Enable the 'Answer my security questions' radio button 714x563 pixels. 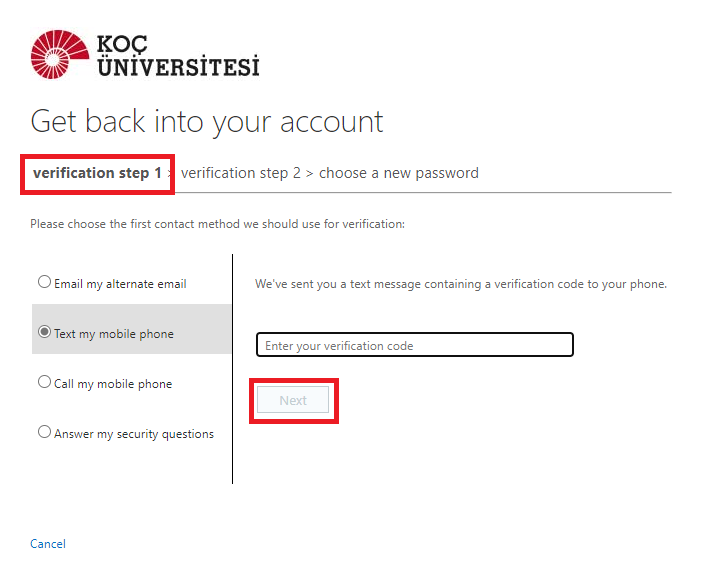coord(44,432)
